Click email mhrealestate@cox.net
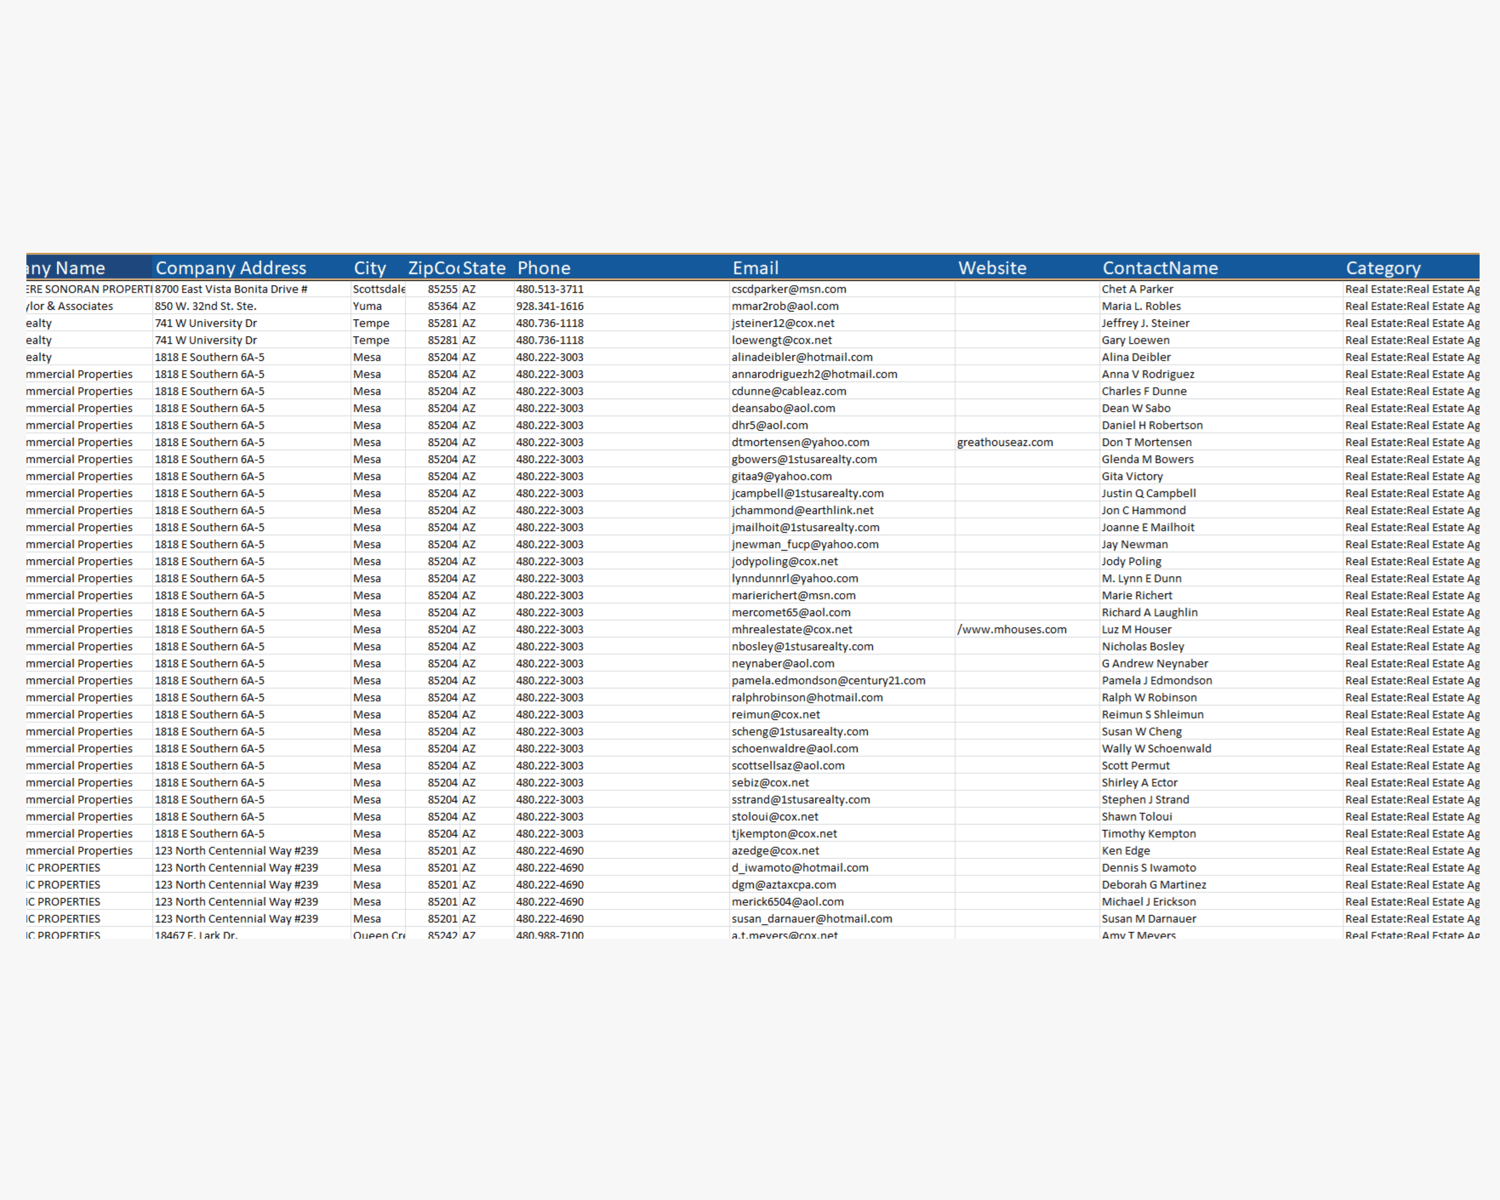This screenshot has width=1500, height=1200. (792, 629)
